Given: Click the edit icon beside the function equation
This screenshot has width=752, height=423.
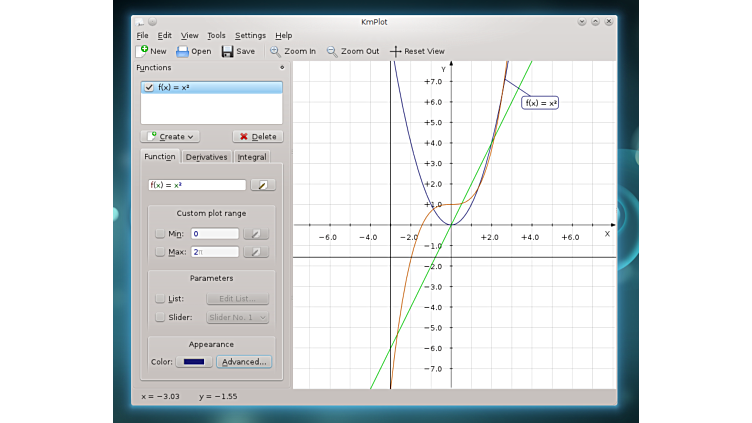Looking at the screenshot, I should (262, 185).
